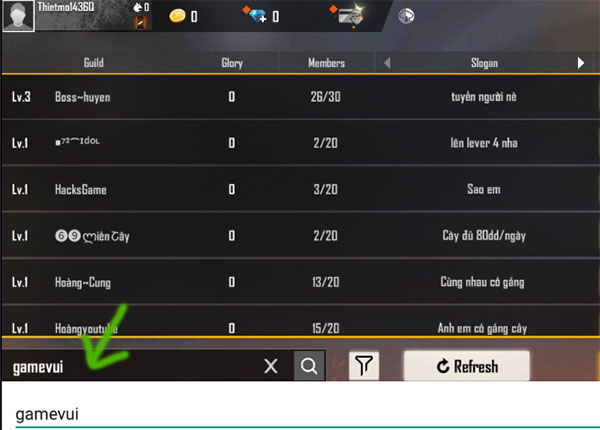Click the magnifier search button
Screen dimensions: 600x430
309,366
